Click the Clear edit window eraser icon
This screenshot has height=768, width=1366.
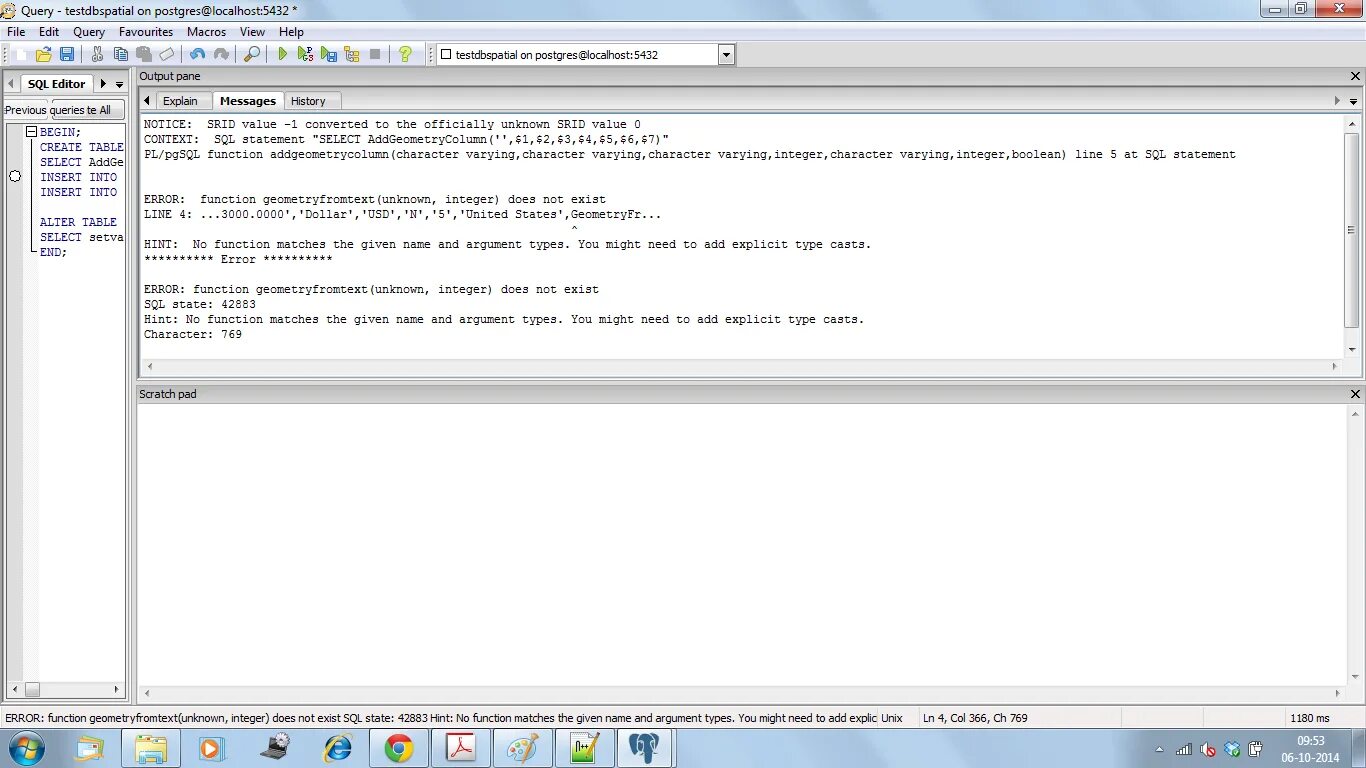[167, 54]
